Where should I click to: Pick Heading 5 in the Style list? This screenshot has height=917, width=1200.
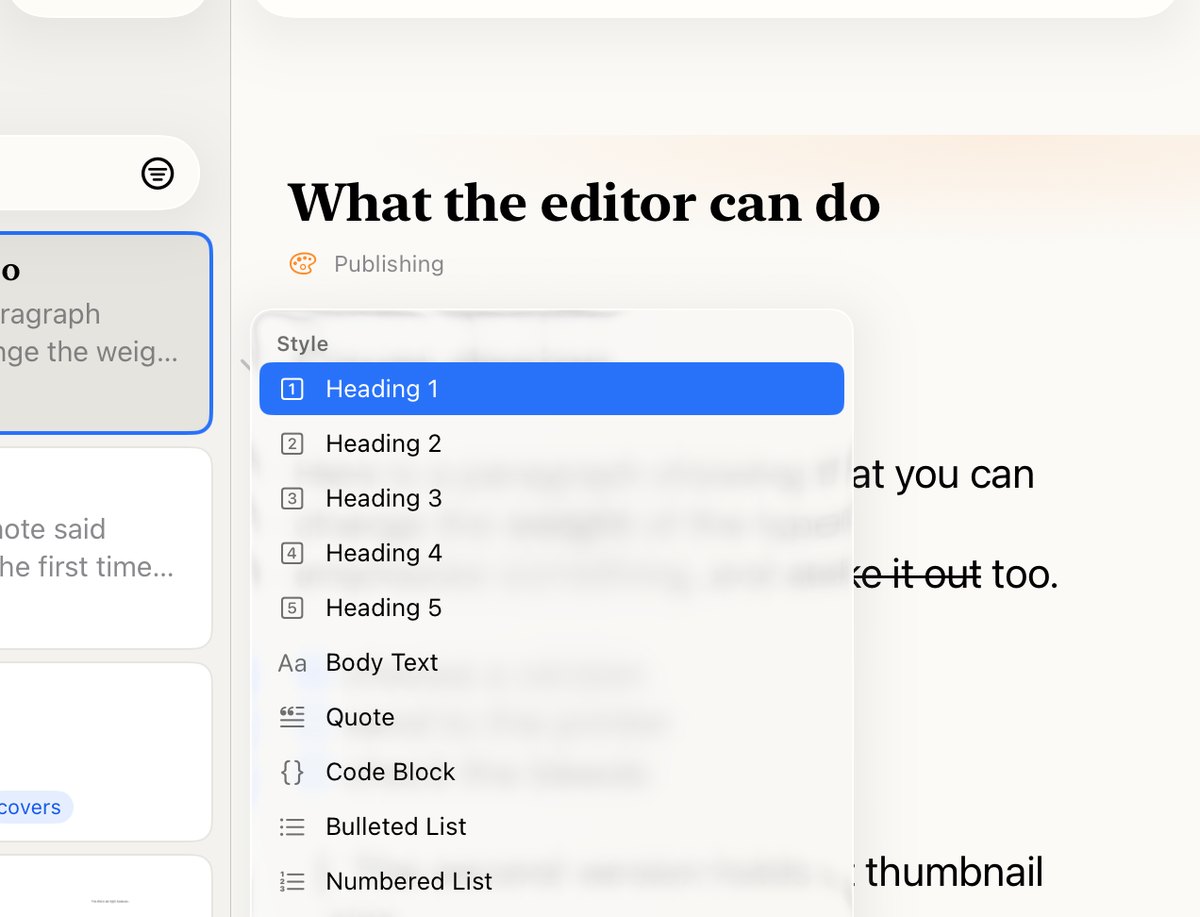pos(552,608)
